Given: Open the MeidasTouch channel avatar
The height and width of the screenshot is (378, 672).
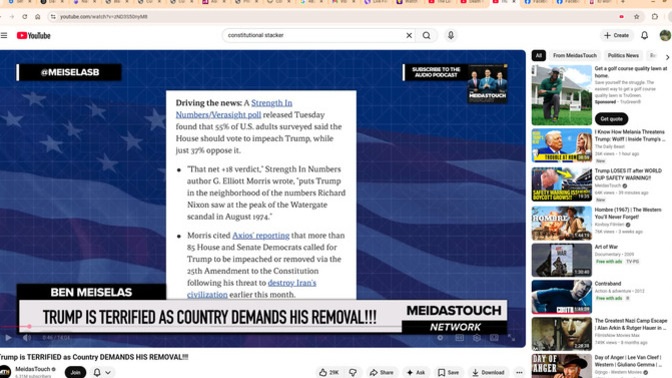Looking at the screenshot, I should pos(5,372).
